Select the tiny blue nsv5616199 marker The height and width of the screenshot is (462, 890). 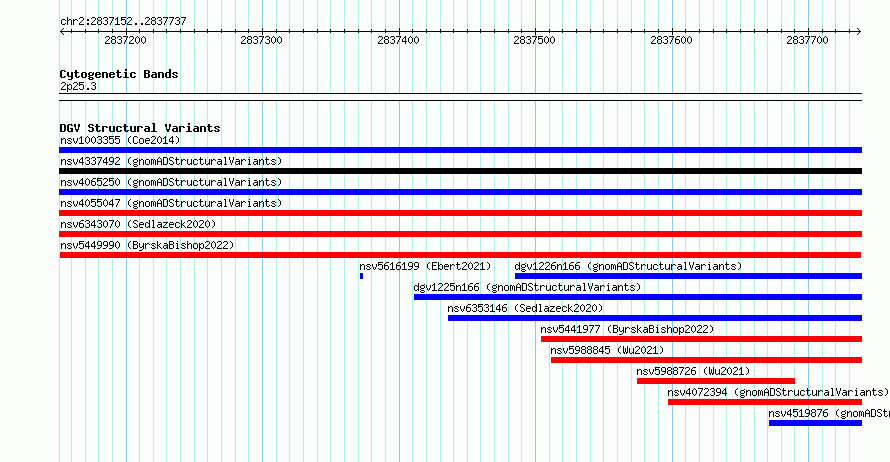[361, 276]
